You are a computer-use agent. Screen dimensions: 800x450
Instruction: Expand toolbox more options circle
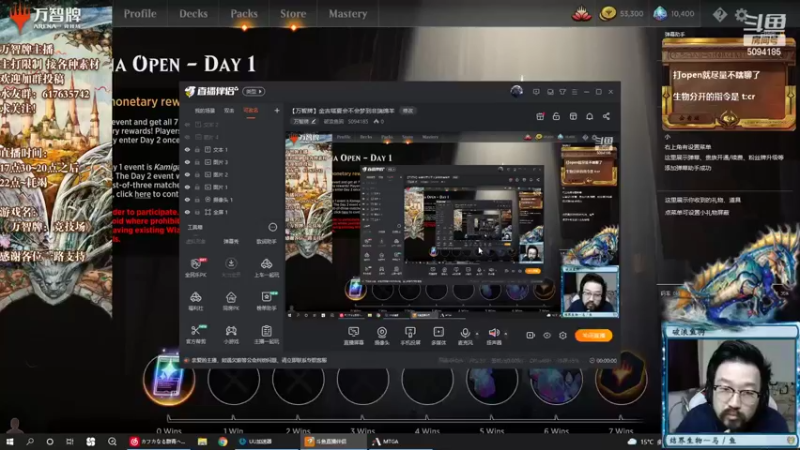pos(272,227)
